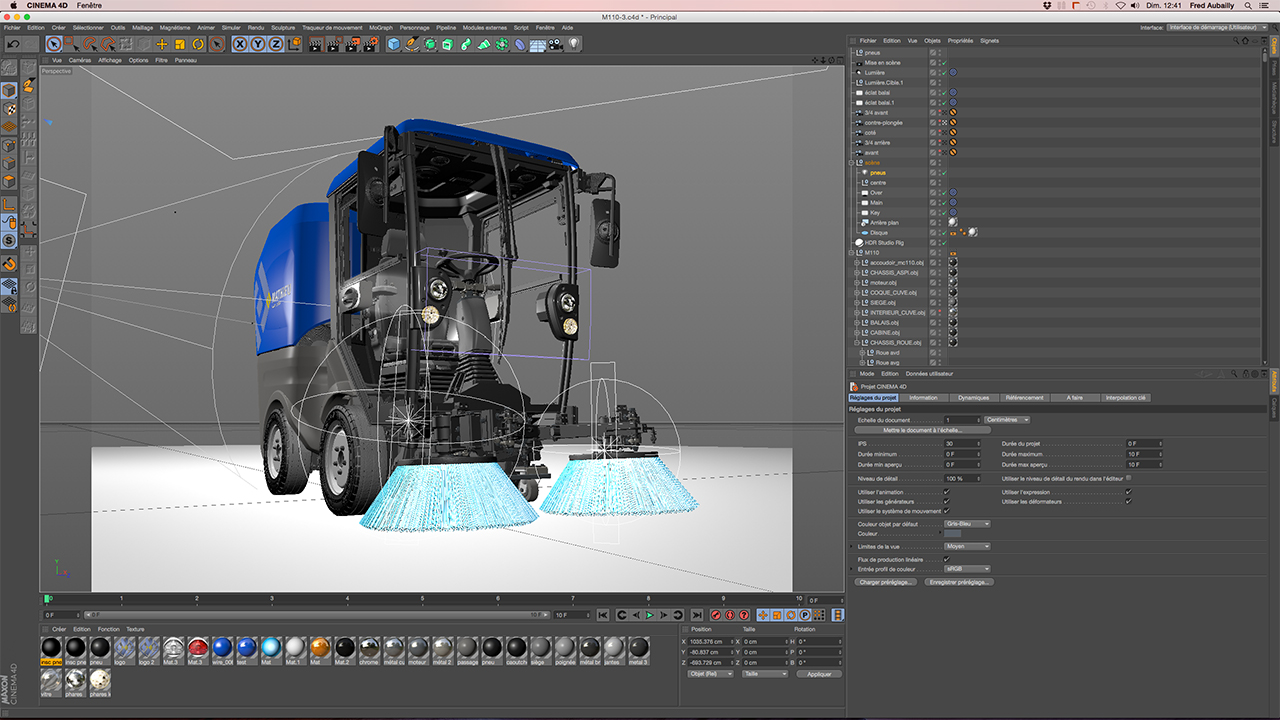Open viewport Caméras menu

[x=80, y=60]
